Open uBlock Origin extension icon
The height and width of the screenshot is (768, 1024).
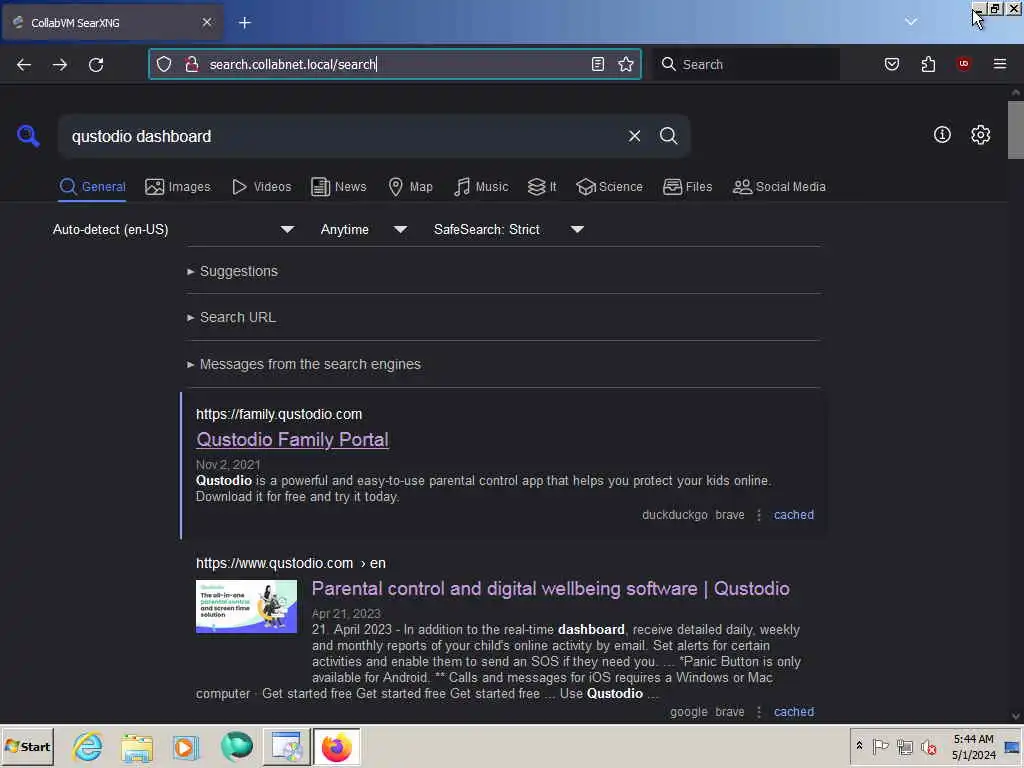coord(963,64)
